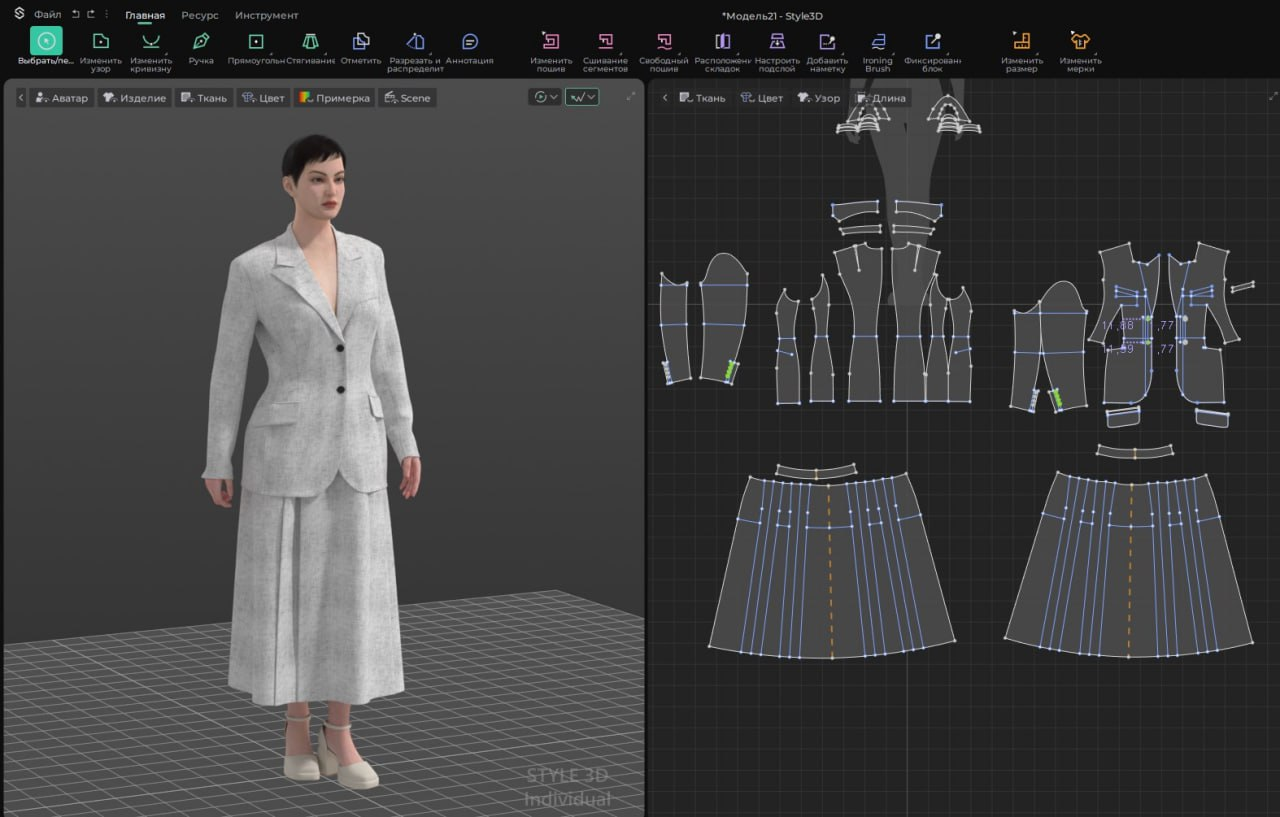Switch to the Ресурс tab

click(200, 15)
